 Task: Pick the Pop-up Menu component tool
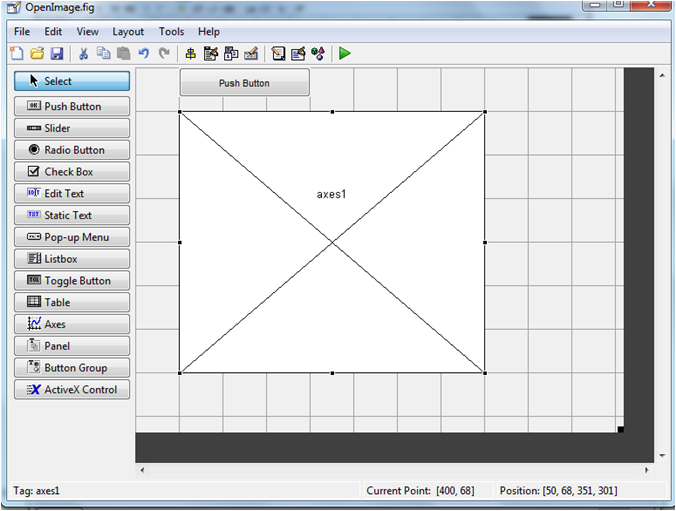click(72, 237)
